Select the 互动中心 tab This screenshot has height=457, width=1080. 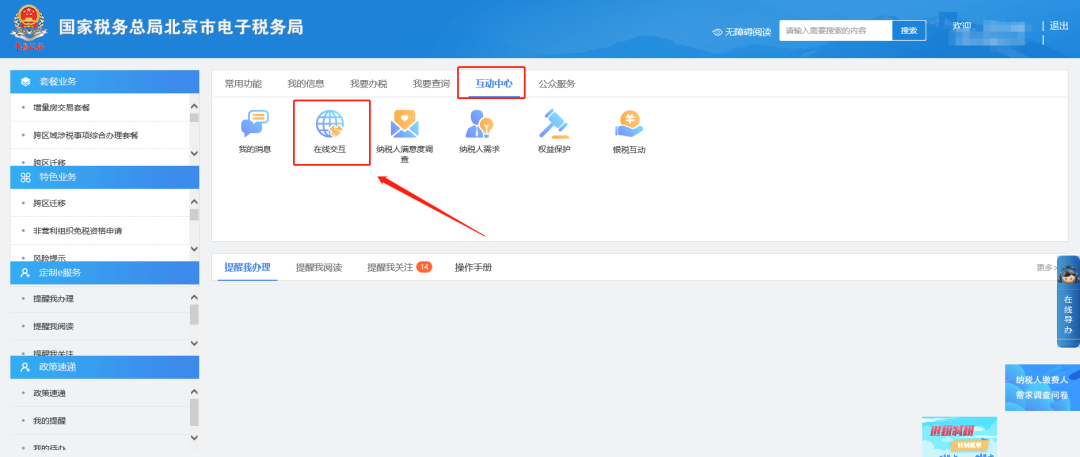tap(494, 84)
